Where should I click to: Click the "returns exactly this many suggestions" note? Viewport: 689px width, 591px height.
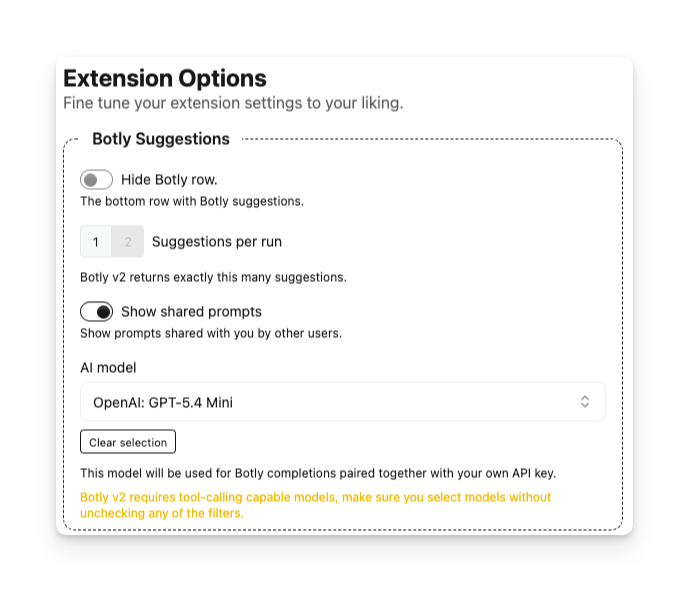point(213,277)
